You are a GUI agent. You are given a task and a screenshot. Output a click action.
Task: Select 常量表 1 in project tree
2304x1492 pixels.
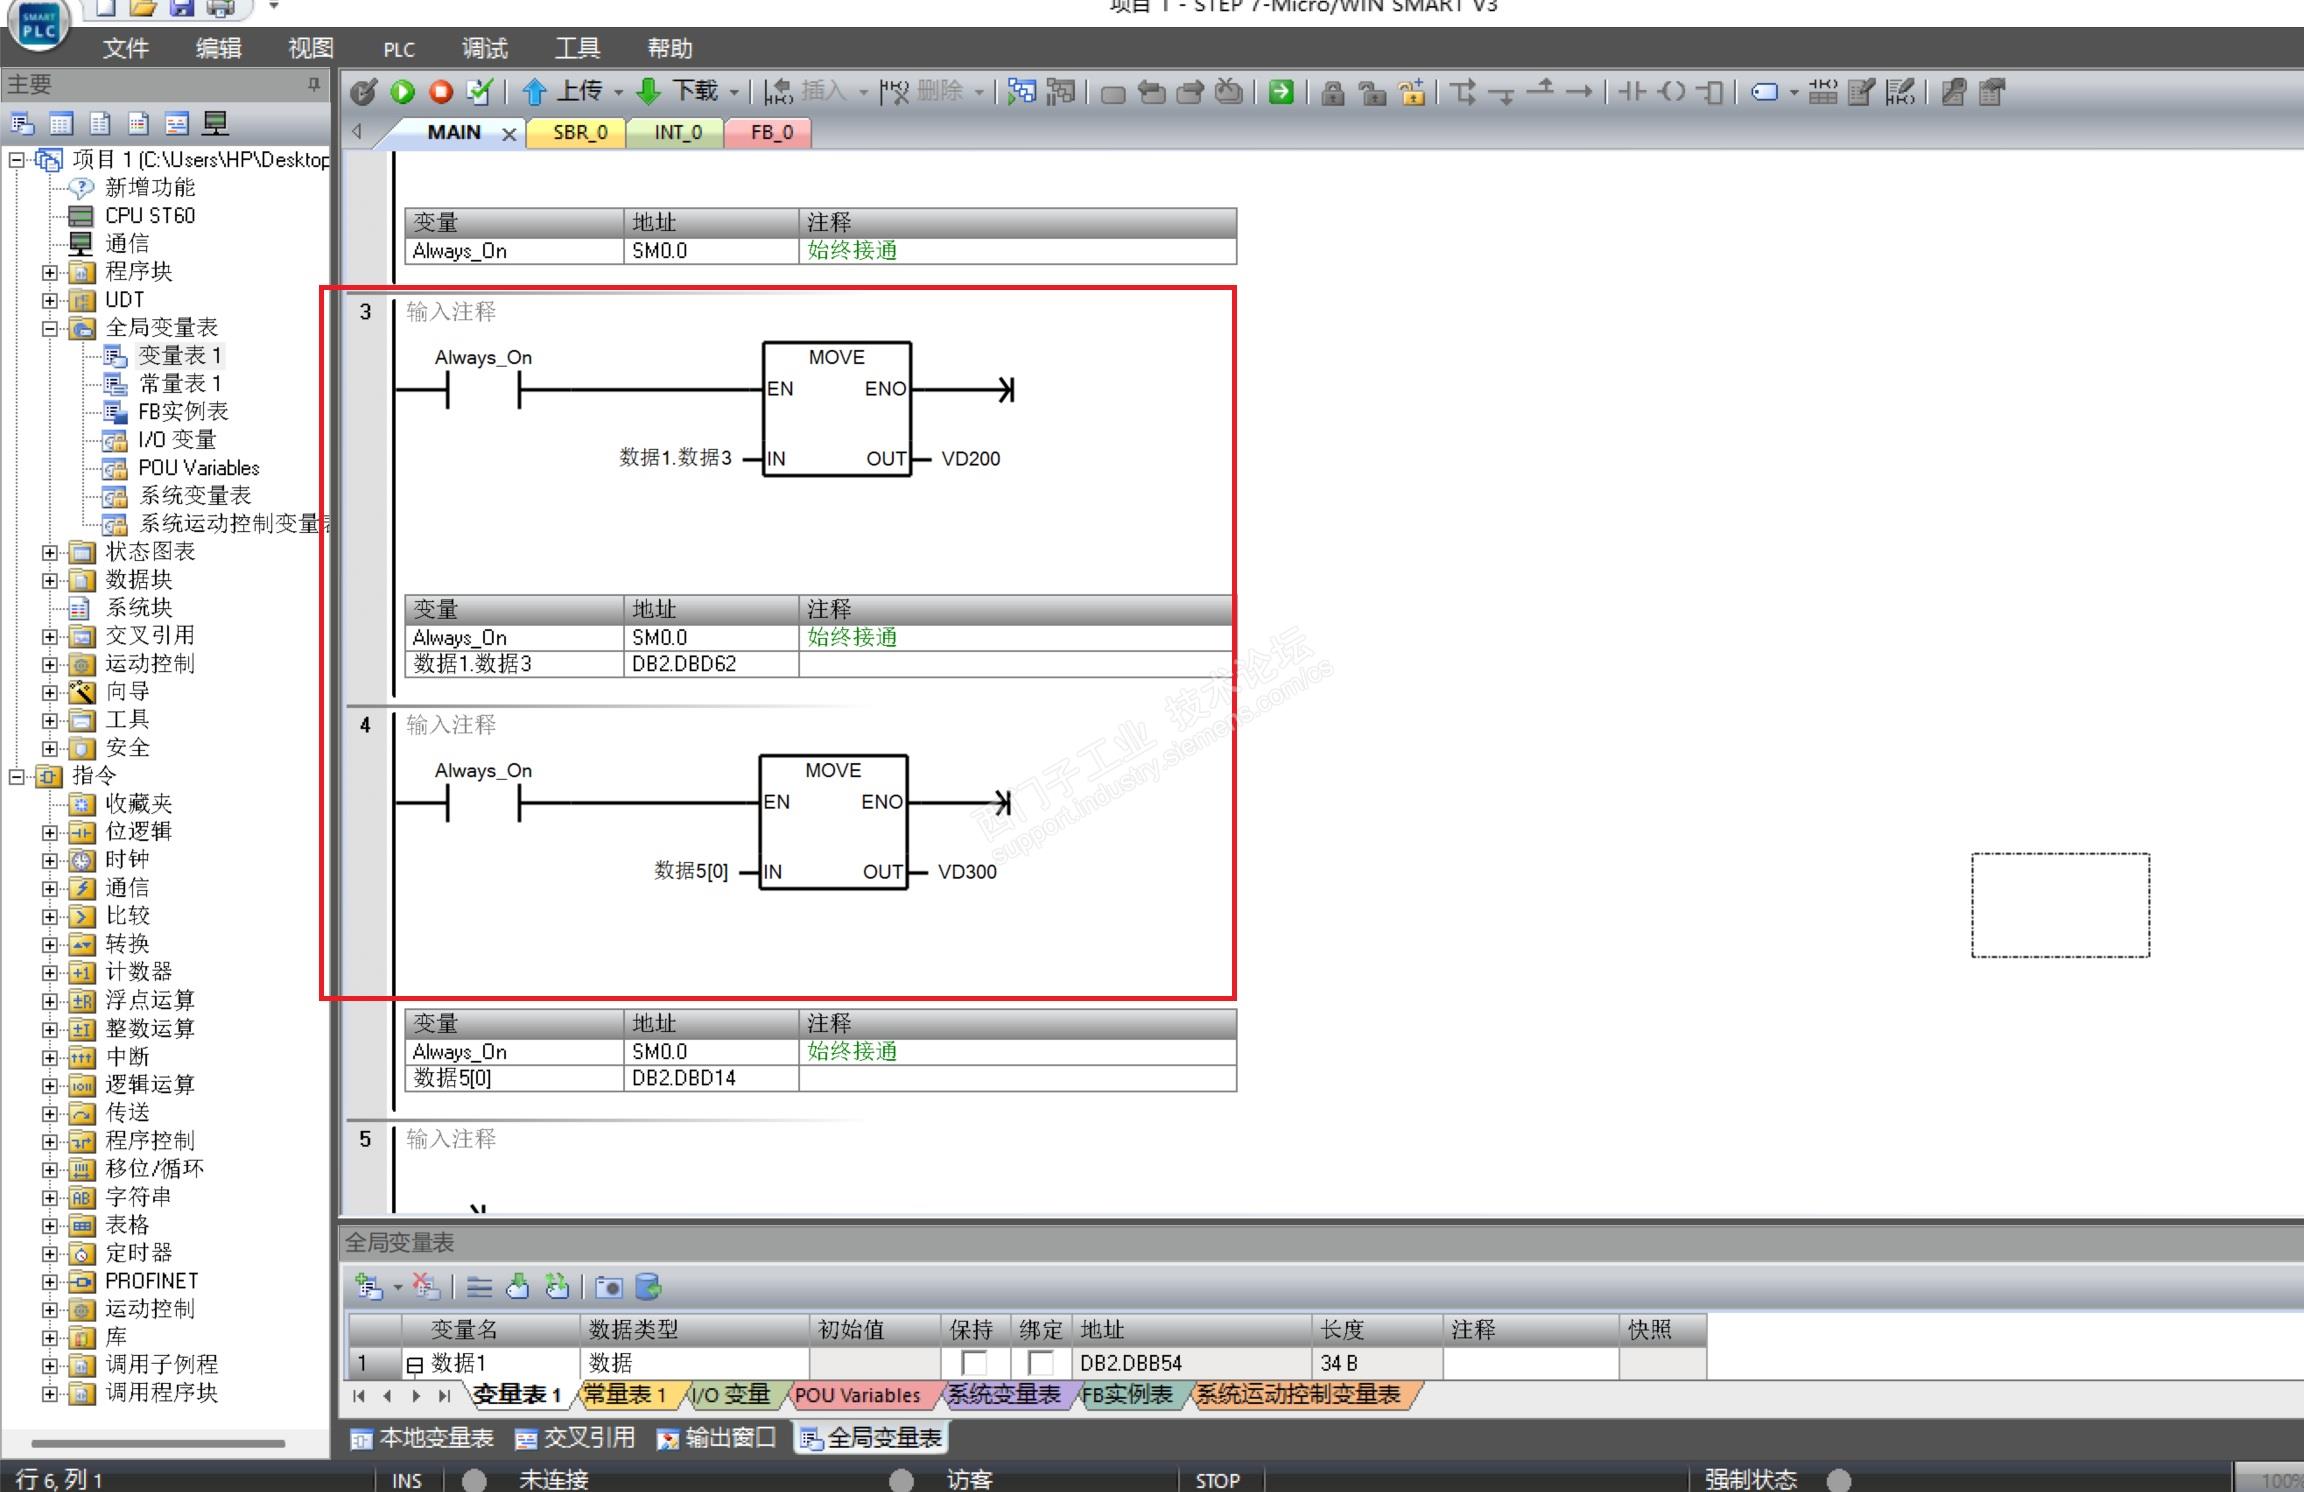[179, 384]
